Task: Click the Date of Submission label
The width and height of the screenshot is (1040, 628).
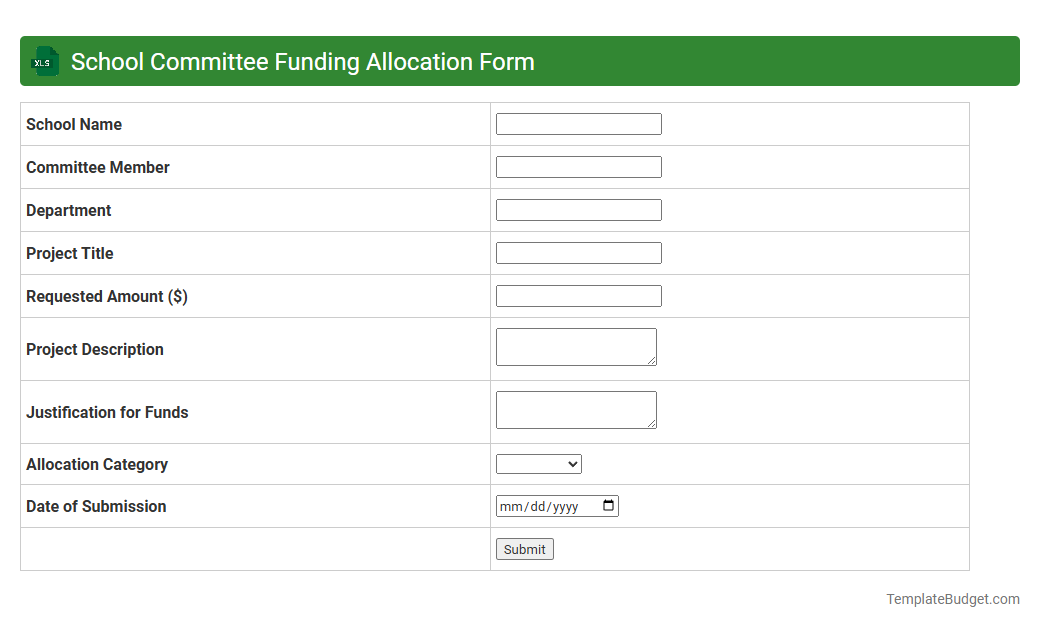Action: (x=95, y=506)
